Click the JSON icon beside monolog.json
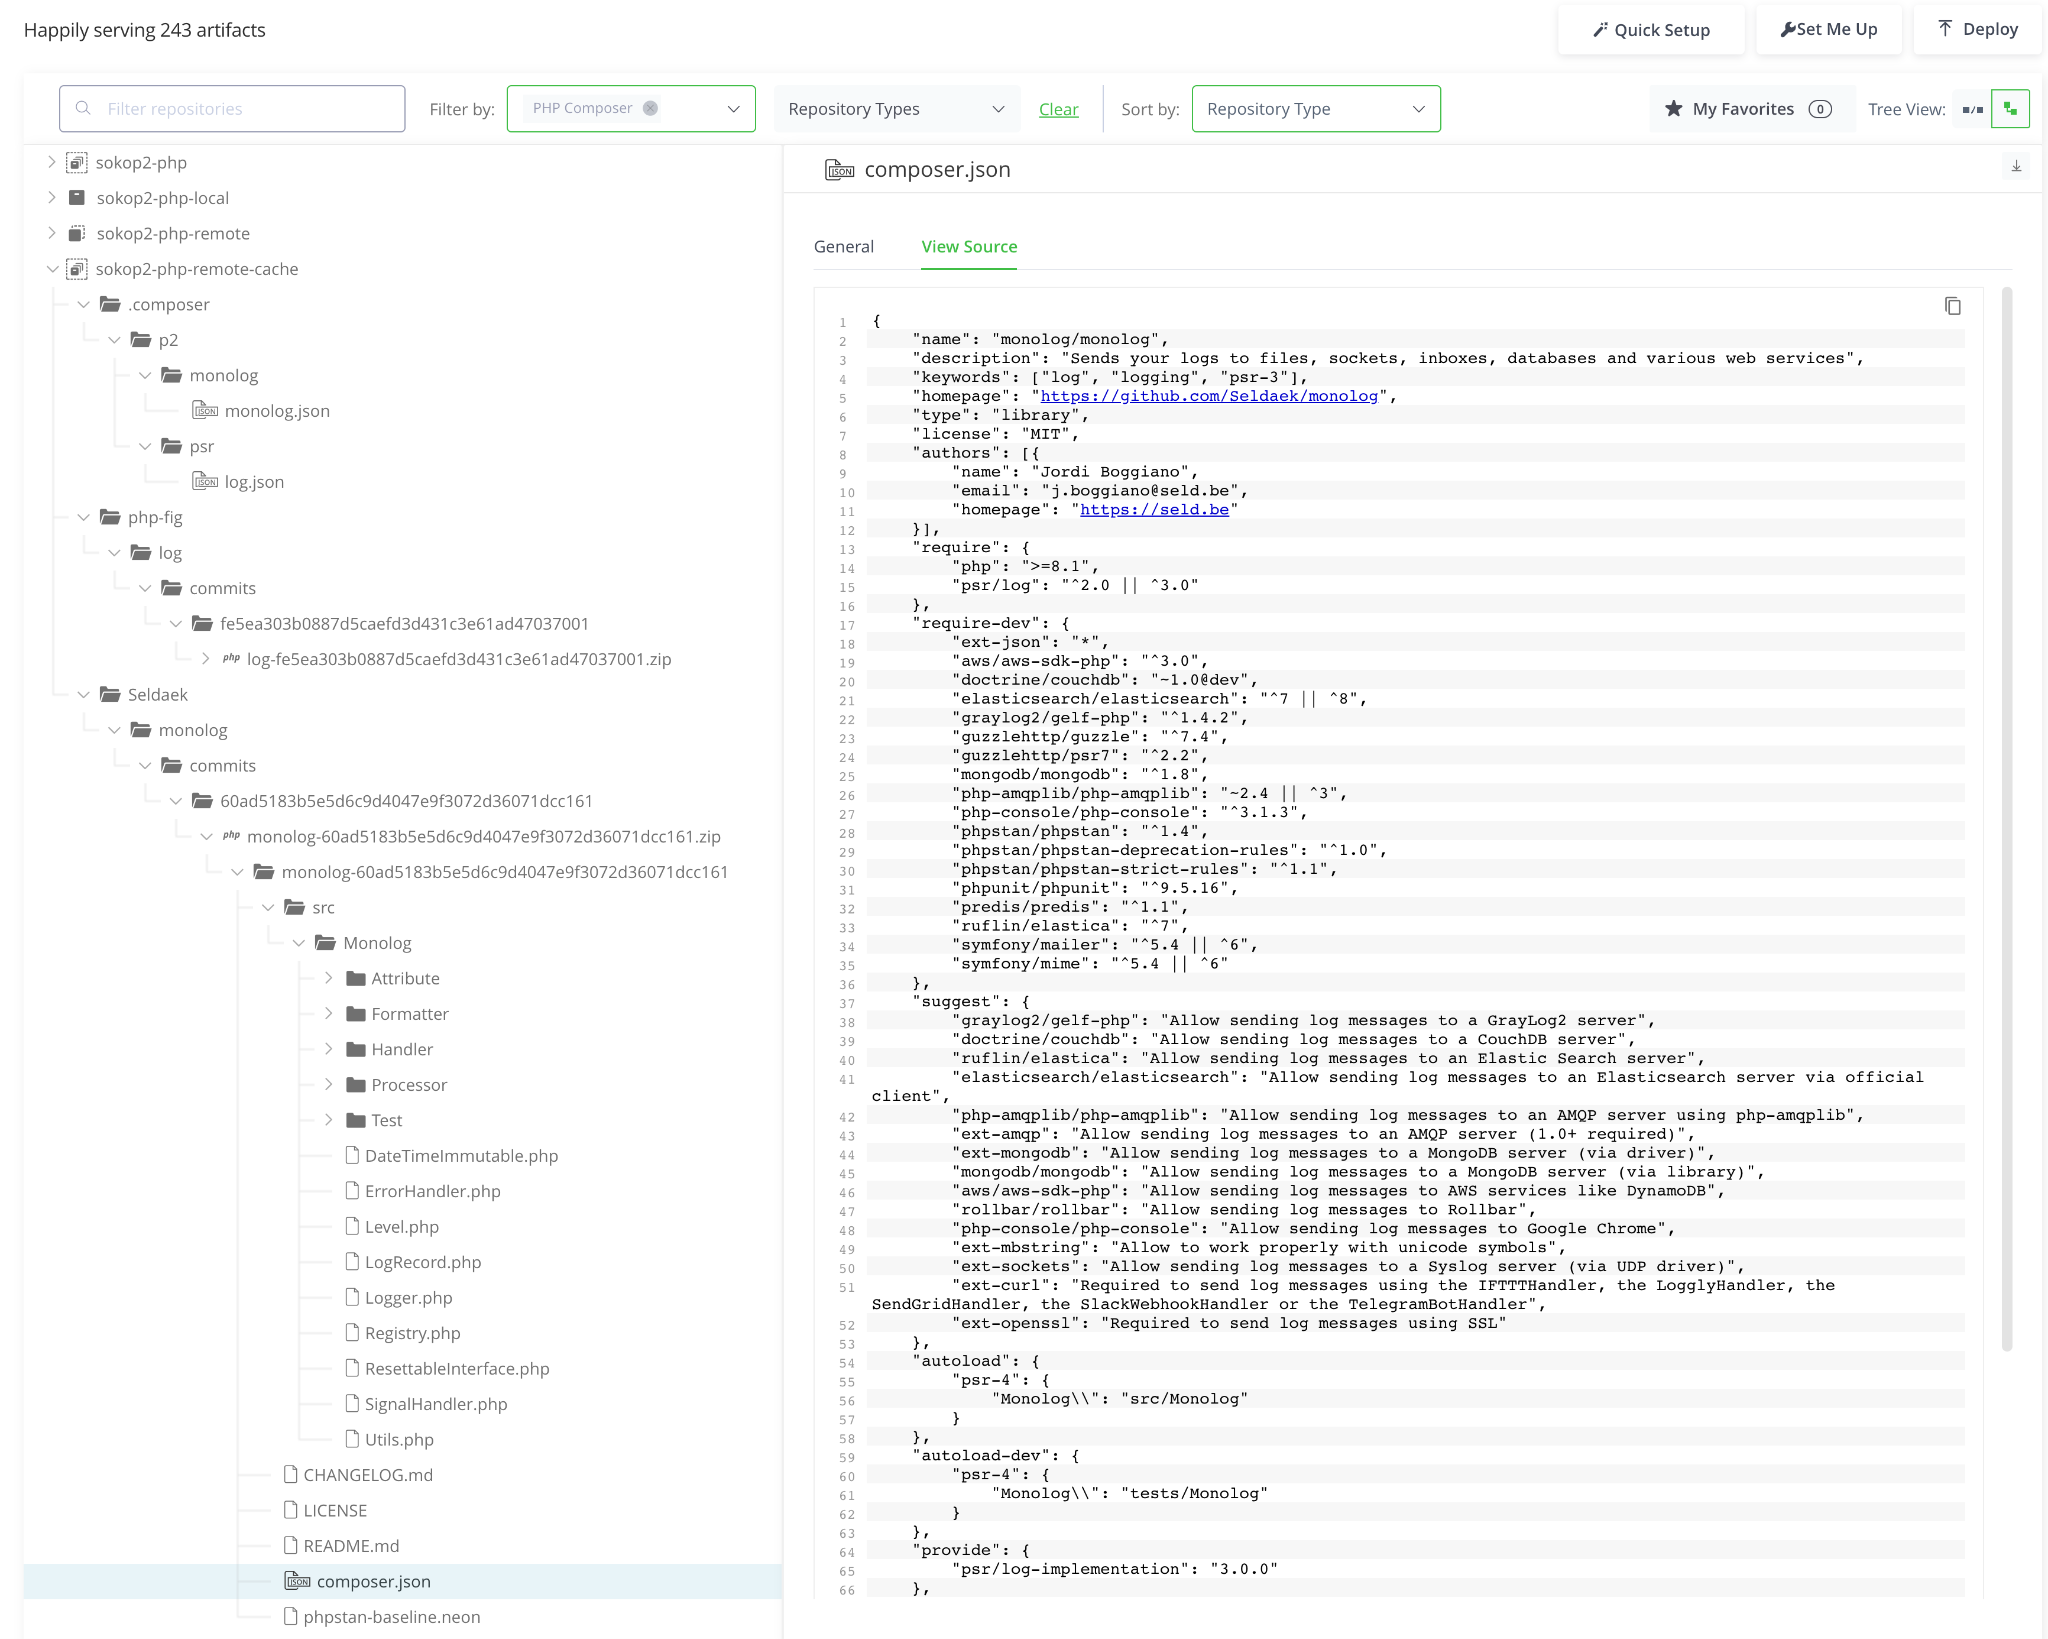 205,411
